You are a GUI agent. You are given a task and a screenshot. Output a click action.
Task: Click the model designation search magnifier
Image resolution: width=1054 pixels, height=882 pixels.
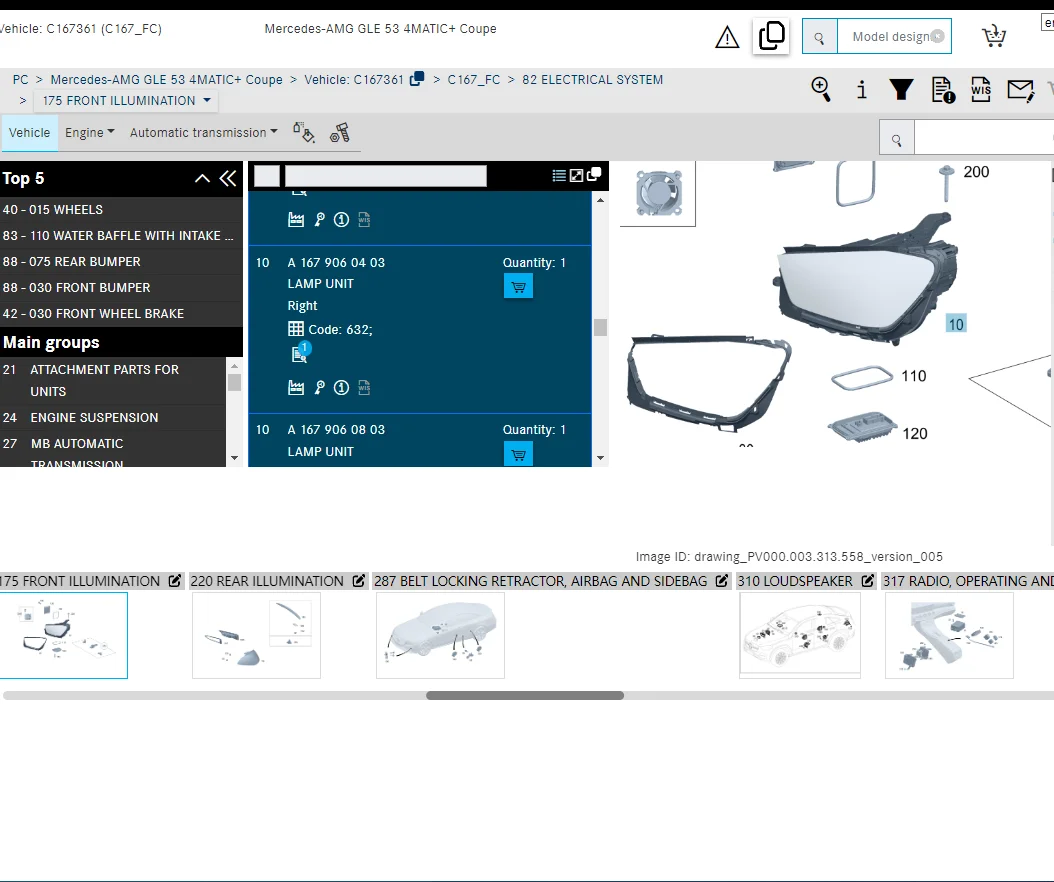click(x=819, y=37)
